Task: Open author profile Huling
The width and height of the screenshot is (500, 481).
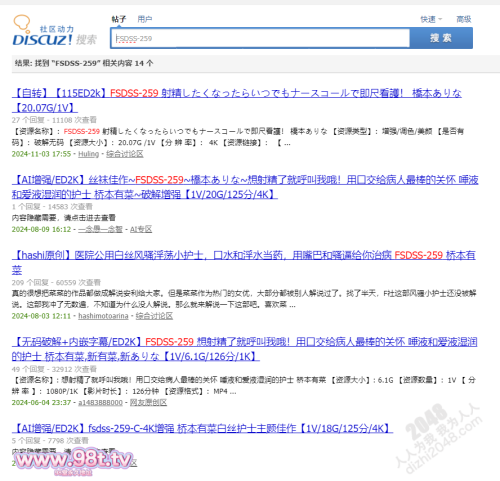Action: coord(88,154)
